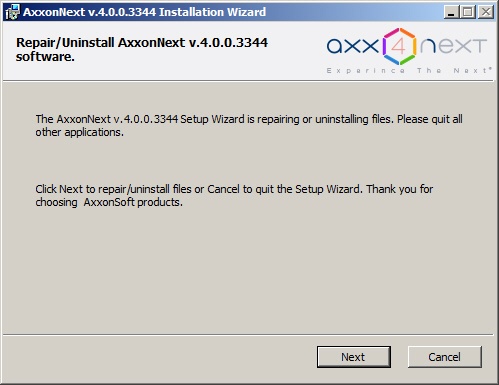Click the 'Experience The Next' tagline
Screen dimensions: 499x385
(x=409, y=71)
